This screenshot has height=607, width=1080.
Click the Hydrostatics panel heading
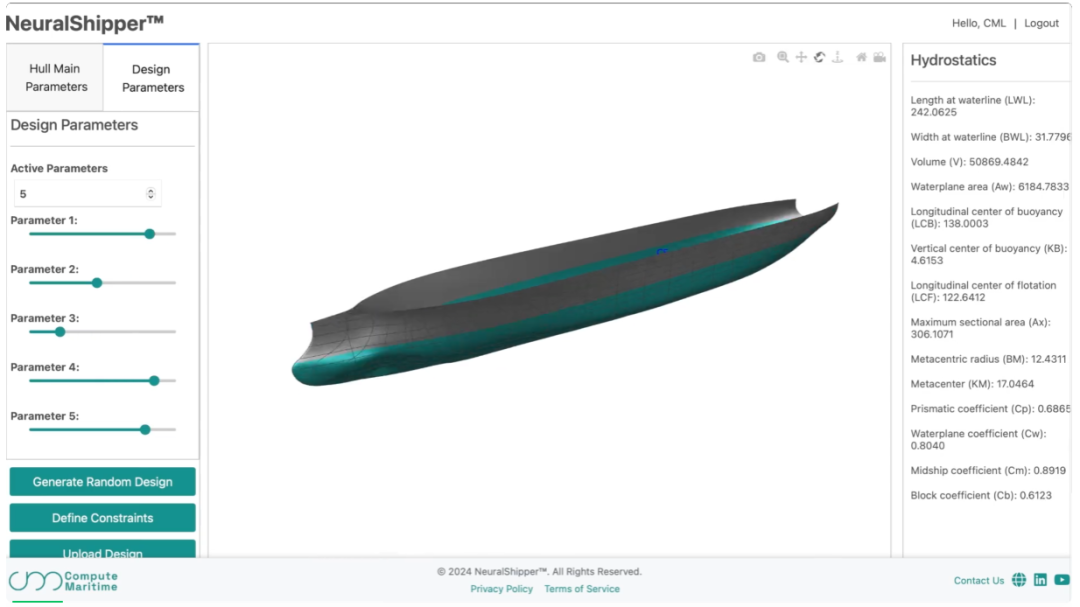point(953,60)
